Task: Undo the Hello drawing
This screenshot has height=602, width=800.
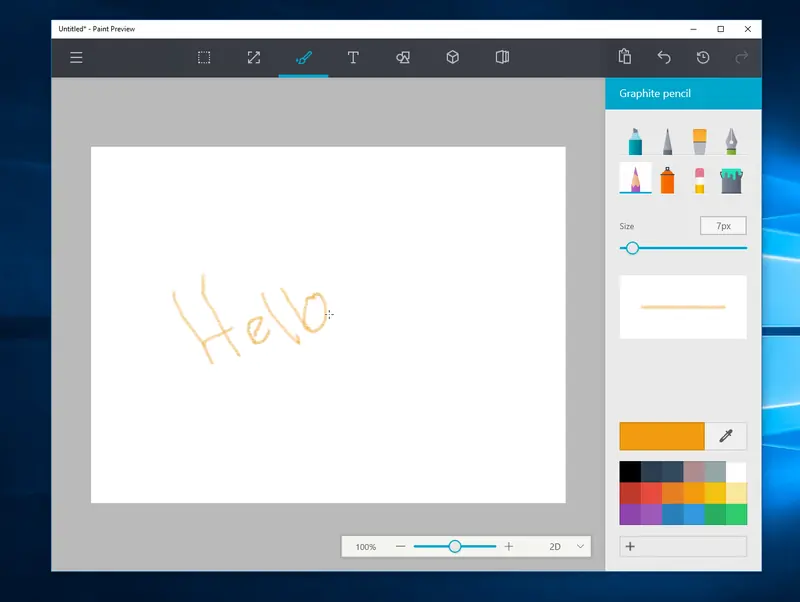Action: click(x=663, y=57)
